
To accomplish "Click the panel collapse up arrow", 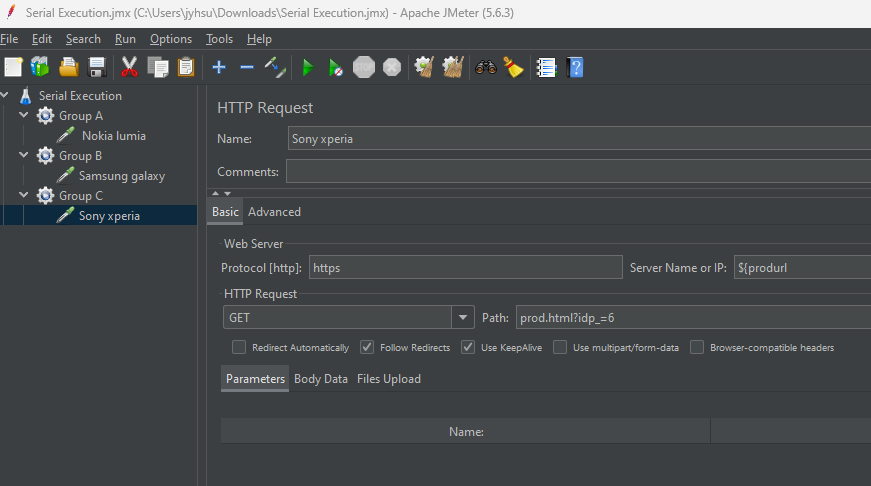I will [x=216, y=193].
